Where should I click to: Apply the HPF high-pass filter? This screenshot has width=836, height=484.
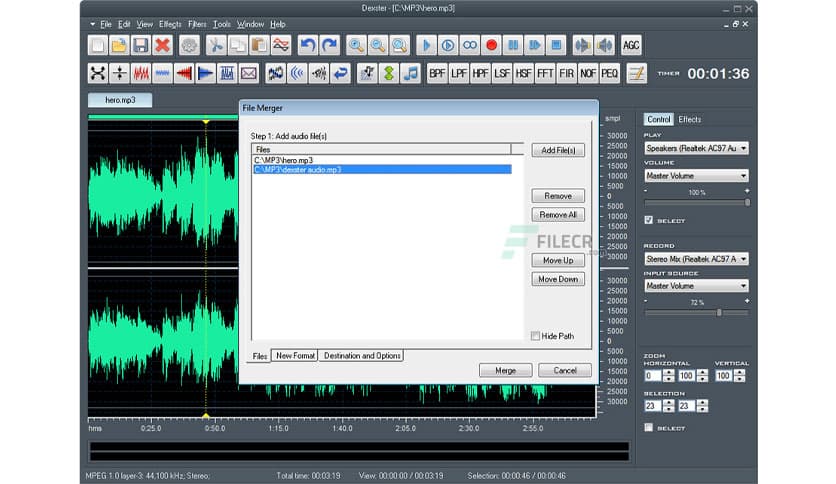pyautogui.click(x=480, y=74)
